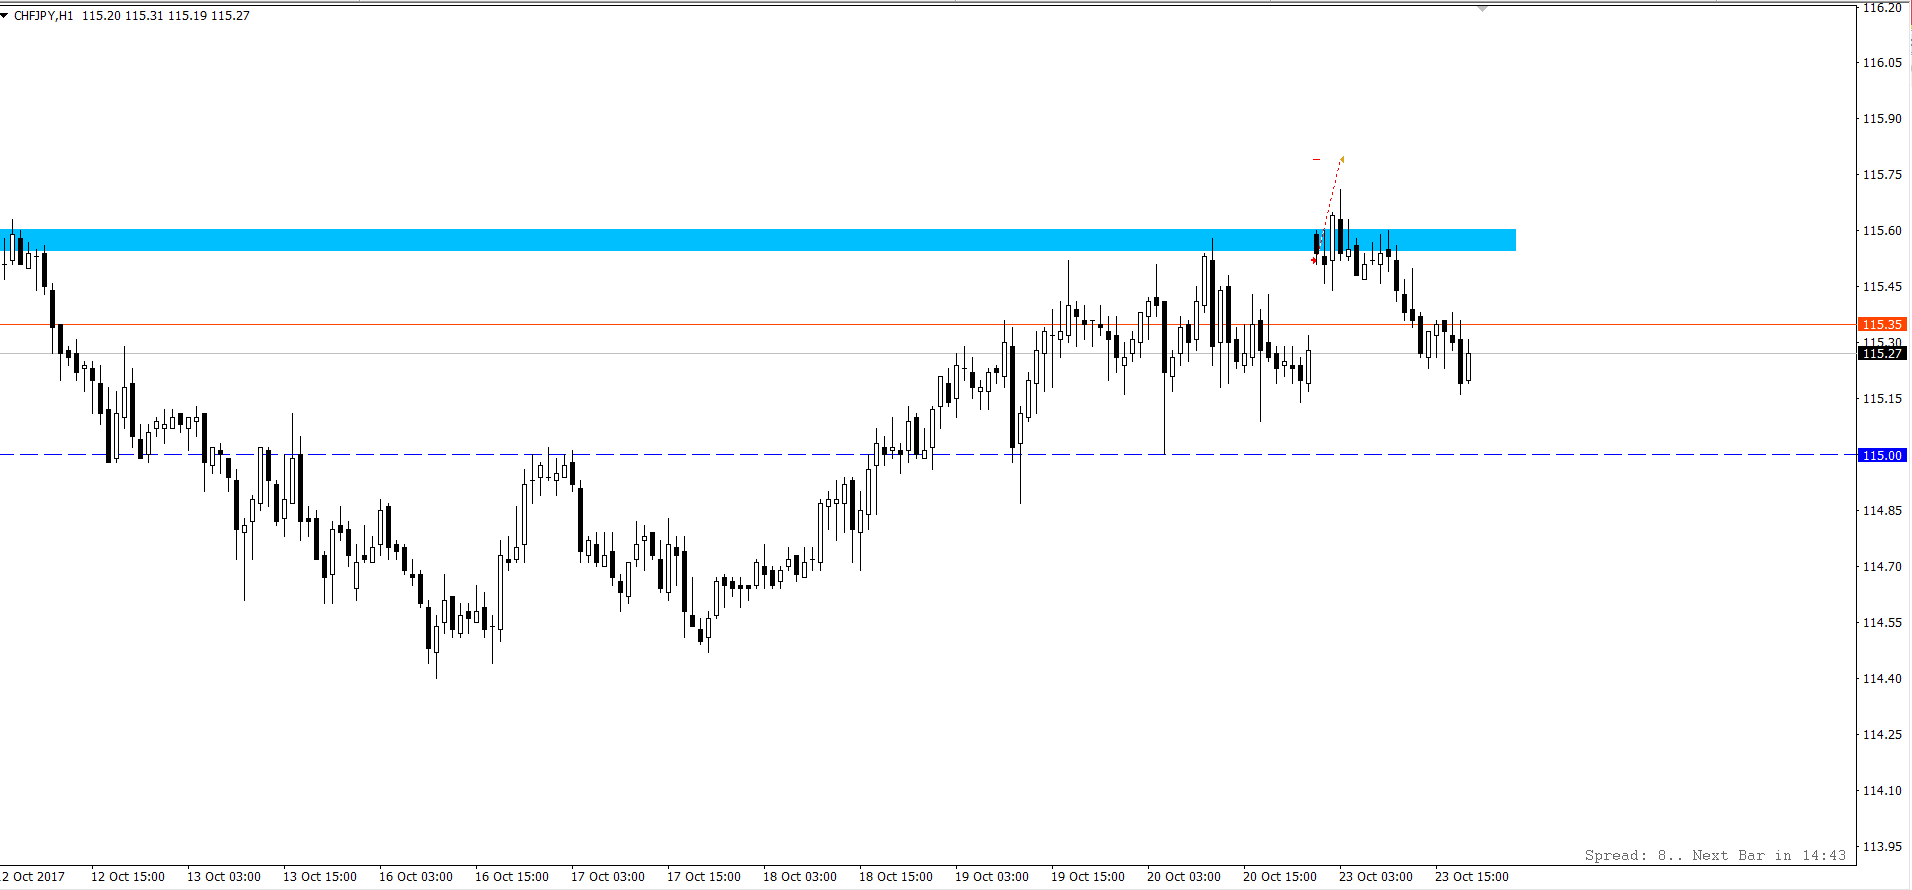Click the 23 Oct 15:00 time label
Screen dimensions: 1912x890
1472,877
